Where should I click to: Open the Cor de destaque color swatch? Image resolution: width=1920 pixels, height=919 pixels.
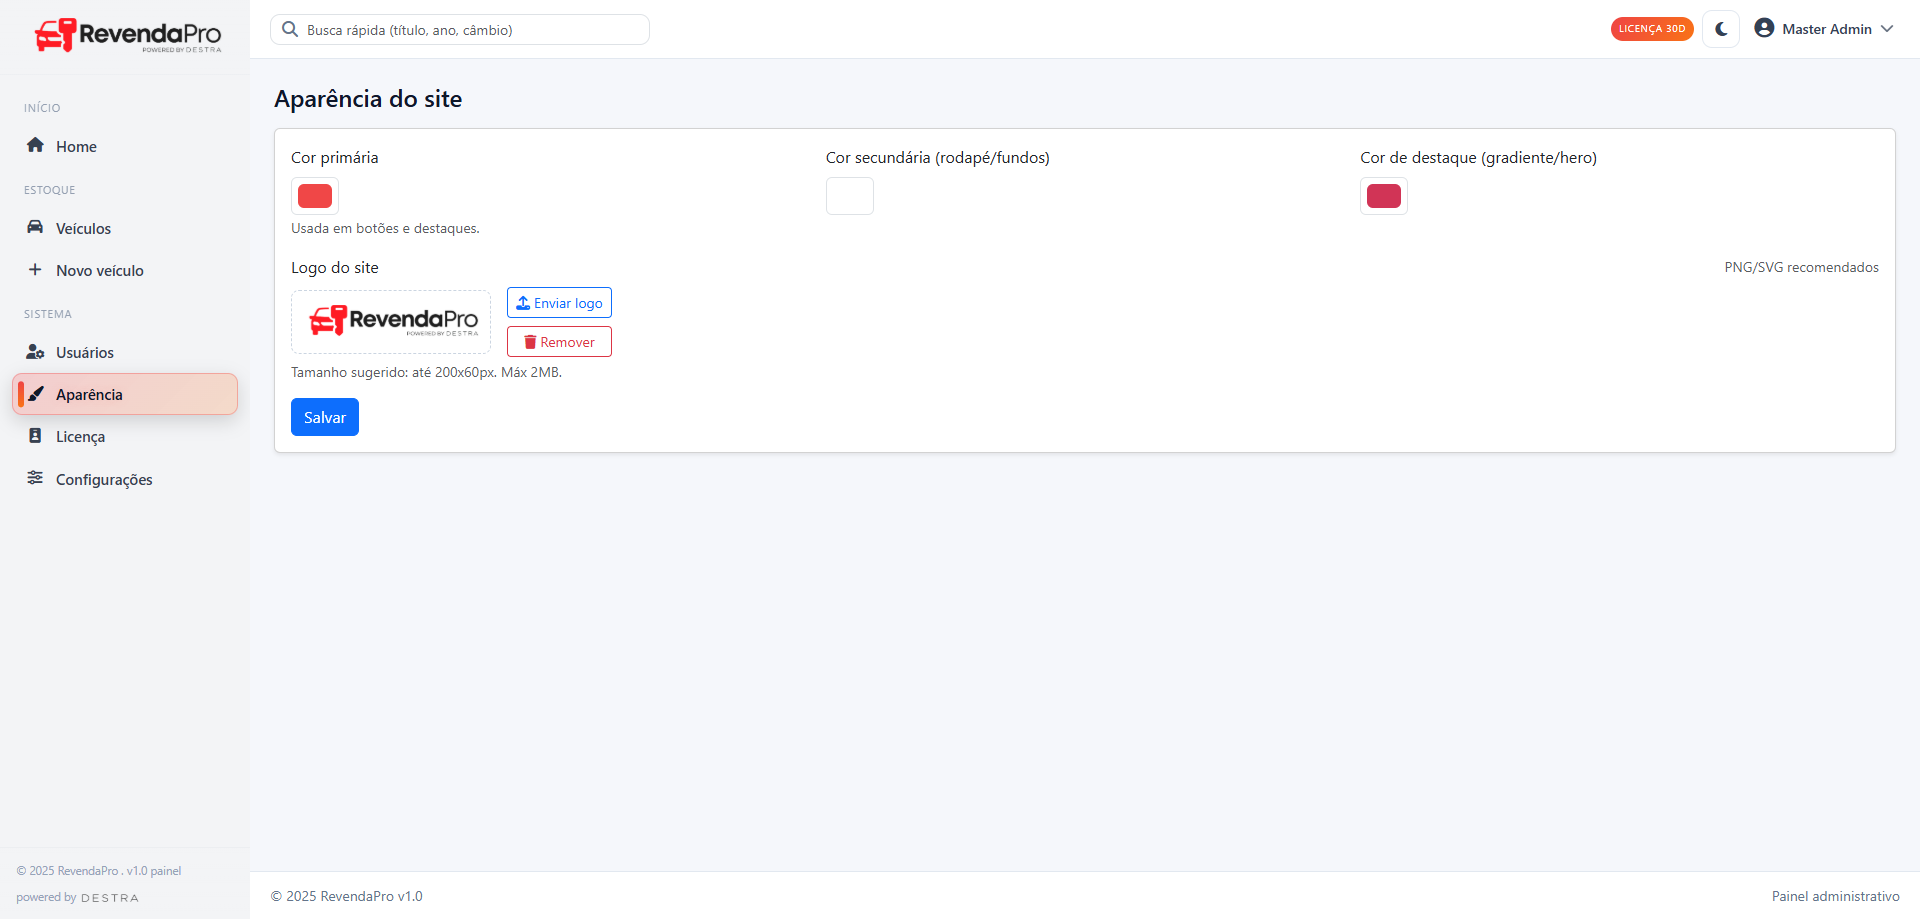1383,196
